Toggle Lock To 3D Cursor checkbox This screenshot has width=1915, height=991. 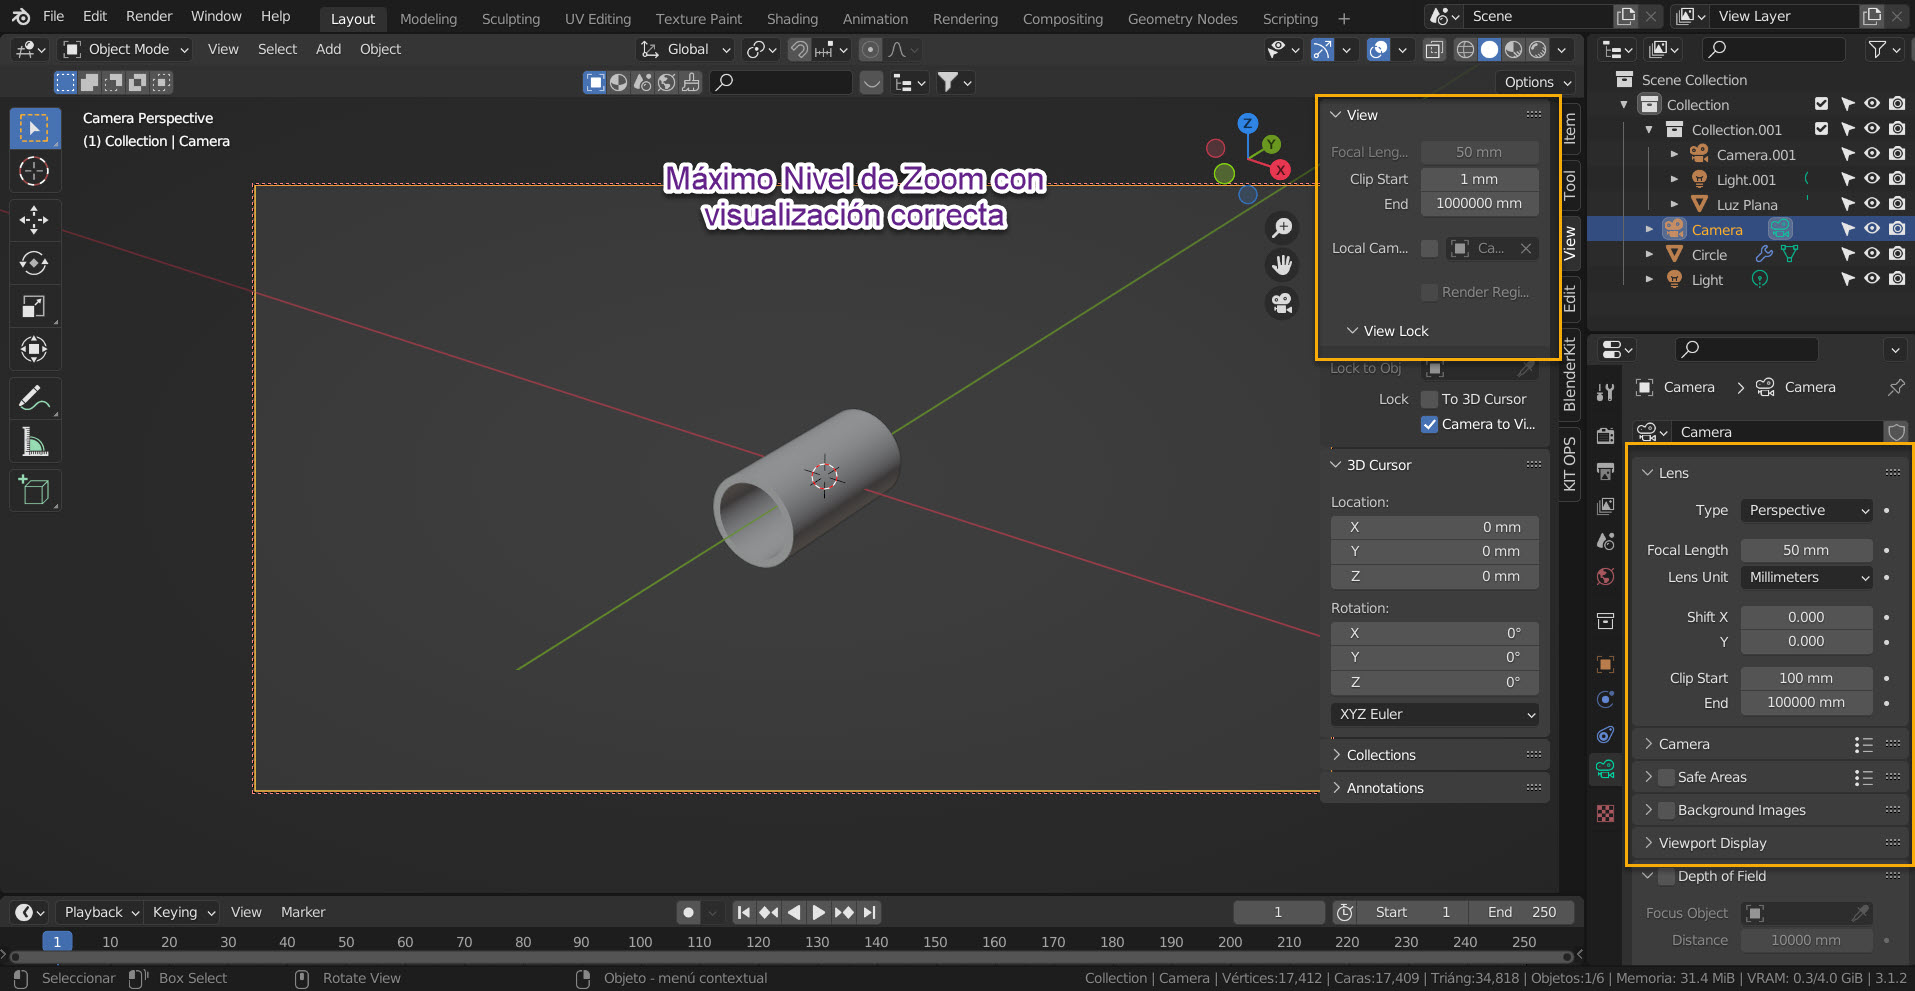[x=1430, y=399]
